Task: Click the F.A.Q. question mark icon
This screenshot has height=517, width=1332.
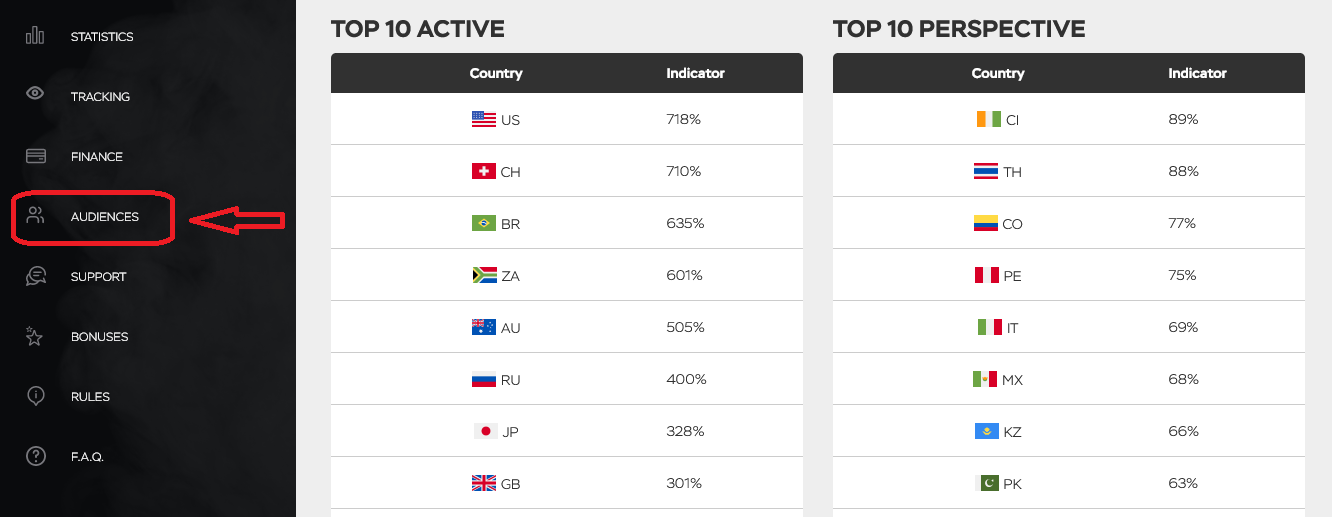Action: coord(35,456)
